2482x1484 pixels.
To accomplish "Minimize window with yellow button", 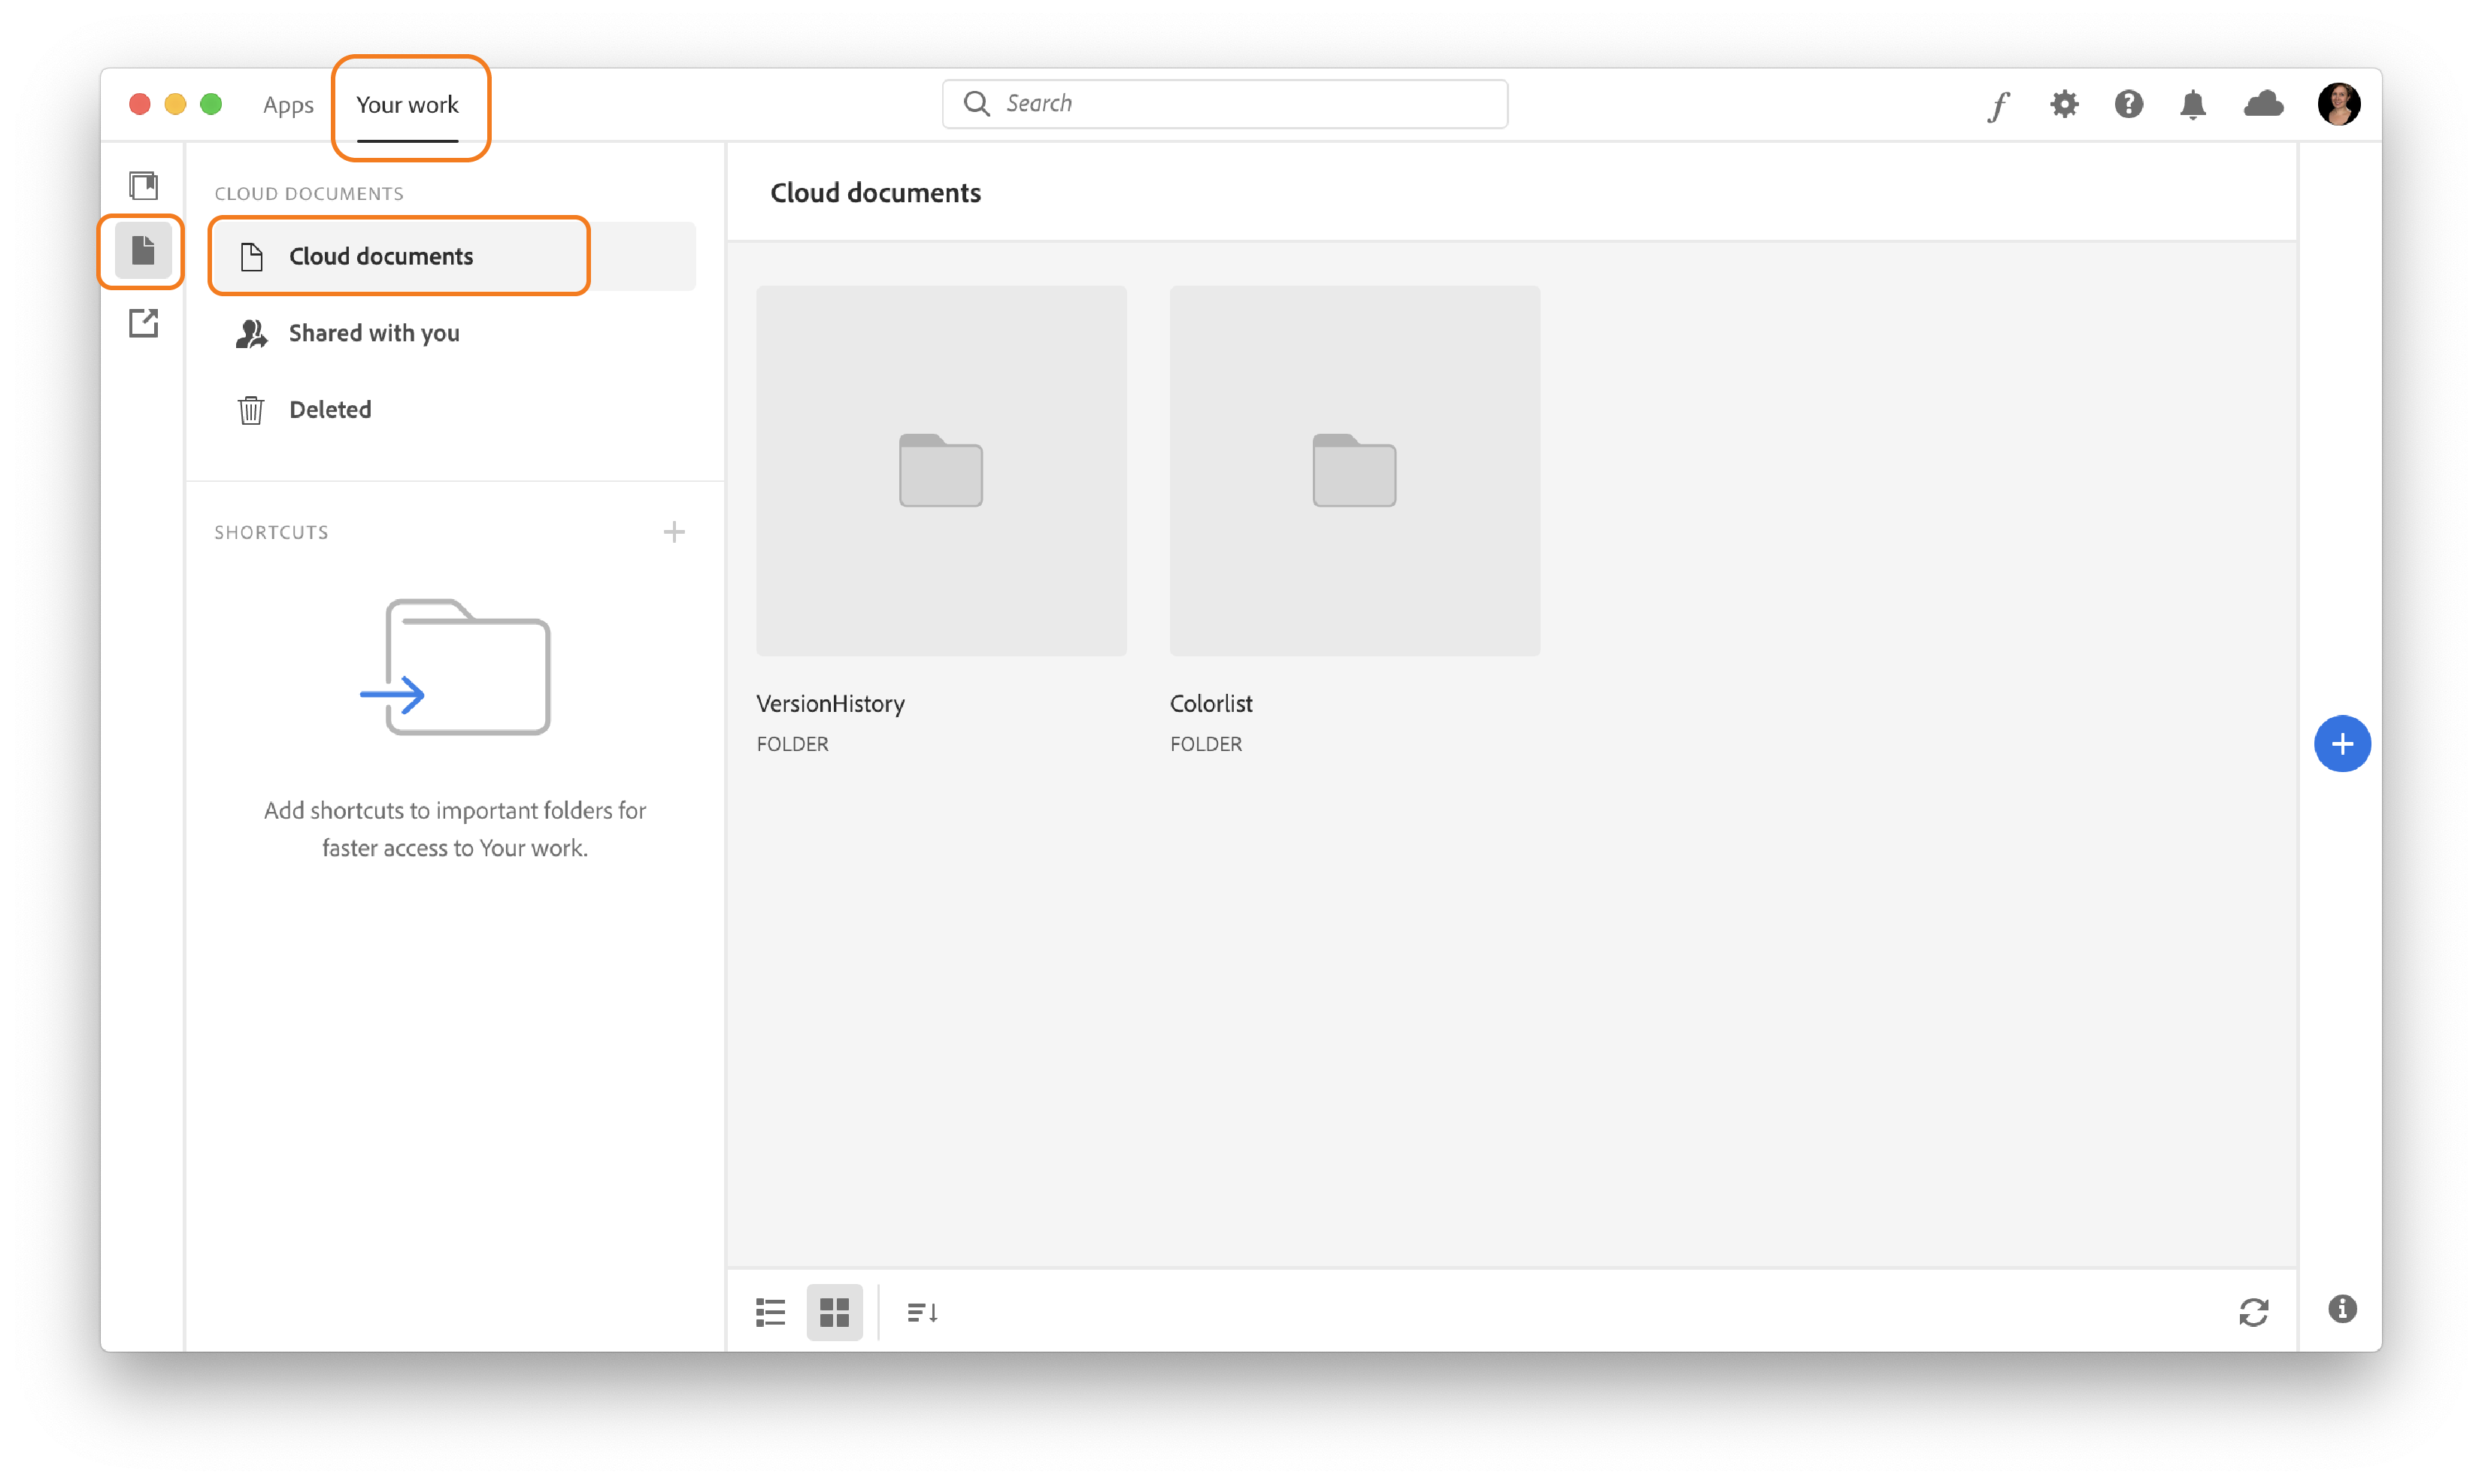I will (175, 104).
